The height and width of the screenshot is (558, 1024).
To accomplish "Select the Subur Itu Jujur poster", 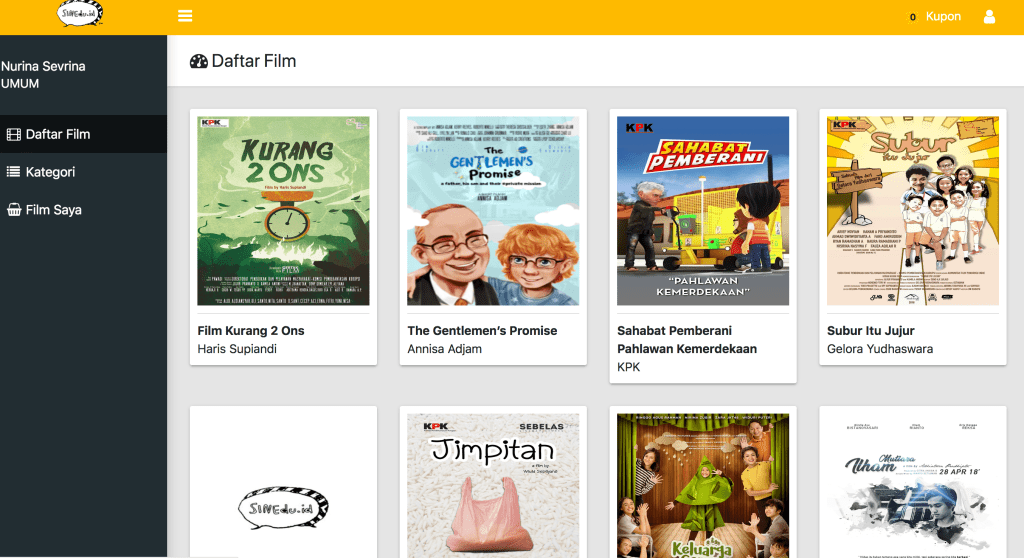I will (x=913, y=210).
